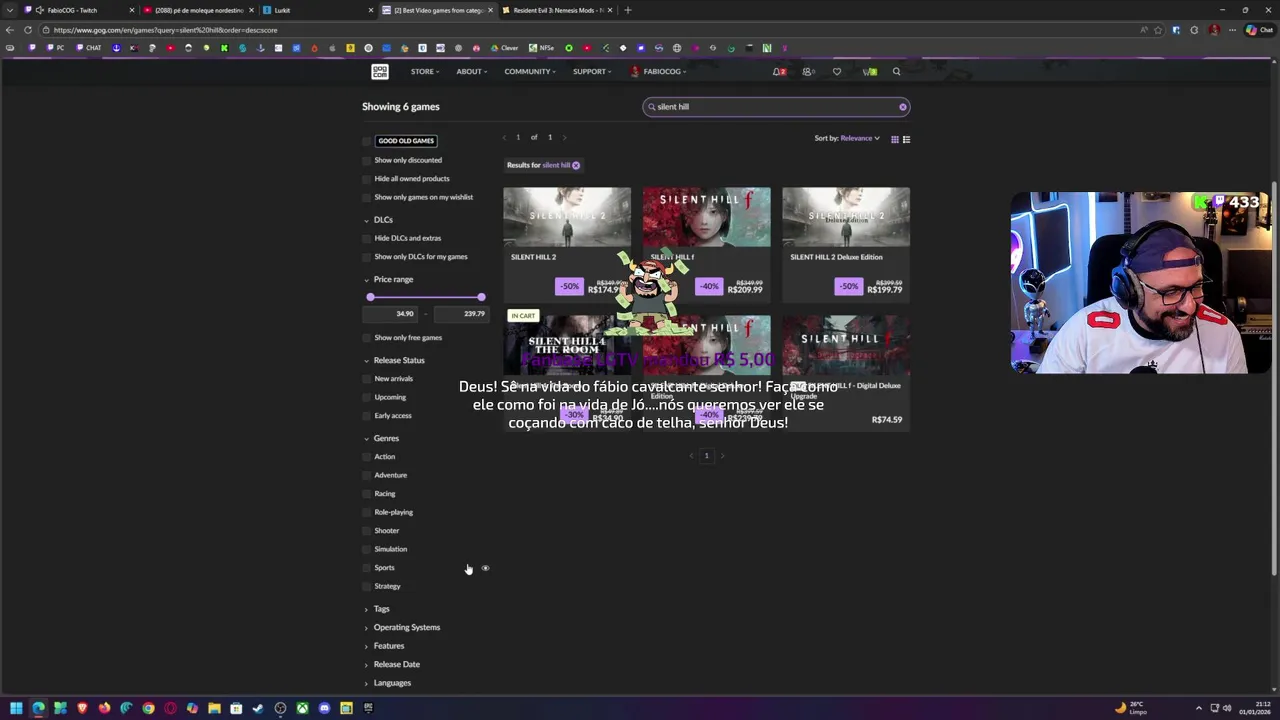Switch to Resident Evil 3: Nemesis Mods tab
1280x720 pixels.
559,10
